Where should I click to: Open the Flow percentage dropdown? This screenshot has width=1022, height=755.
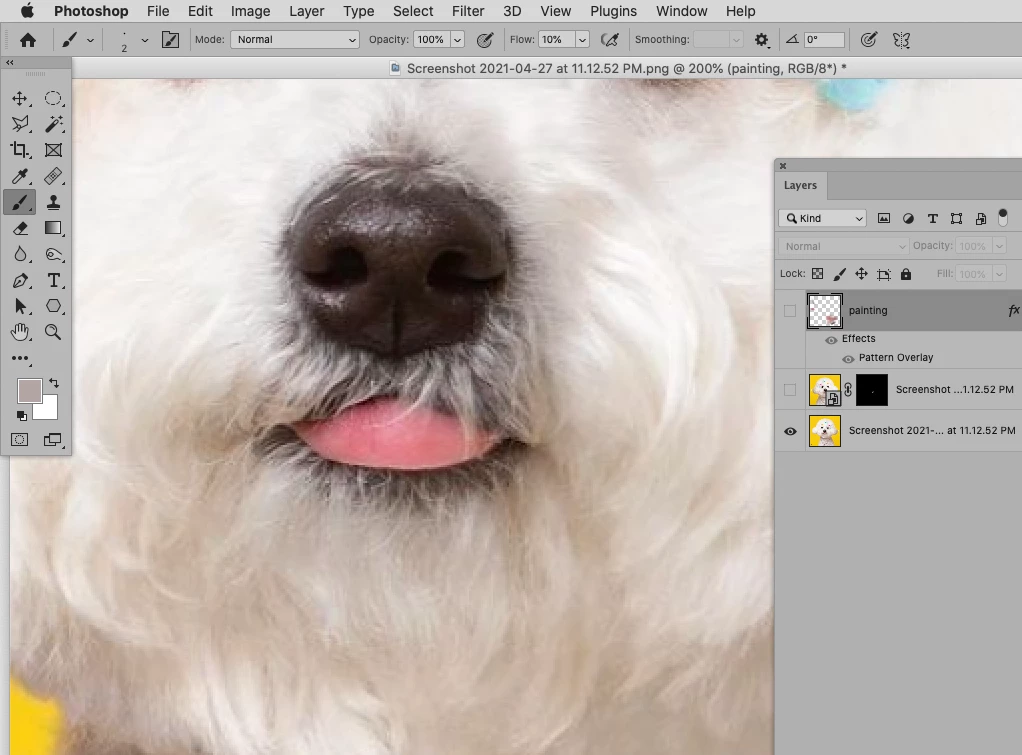pos(582,40)
